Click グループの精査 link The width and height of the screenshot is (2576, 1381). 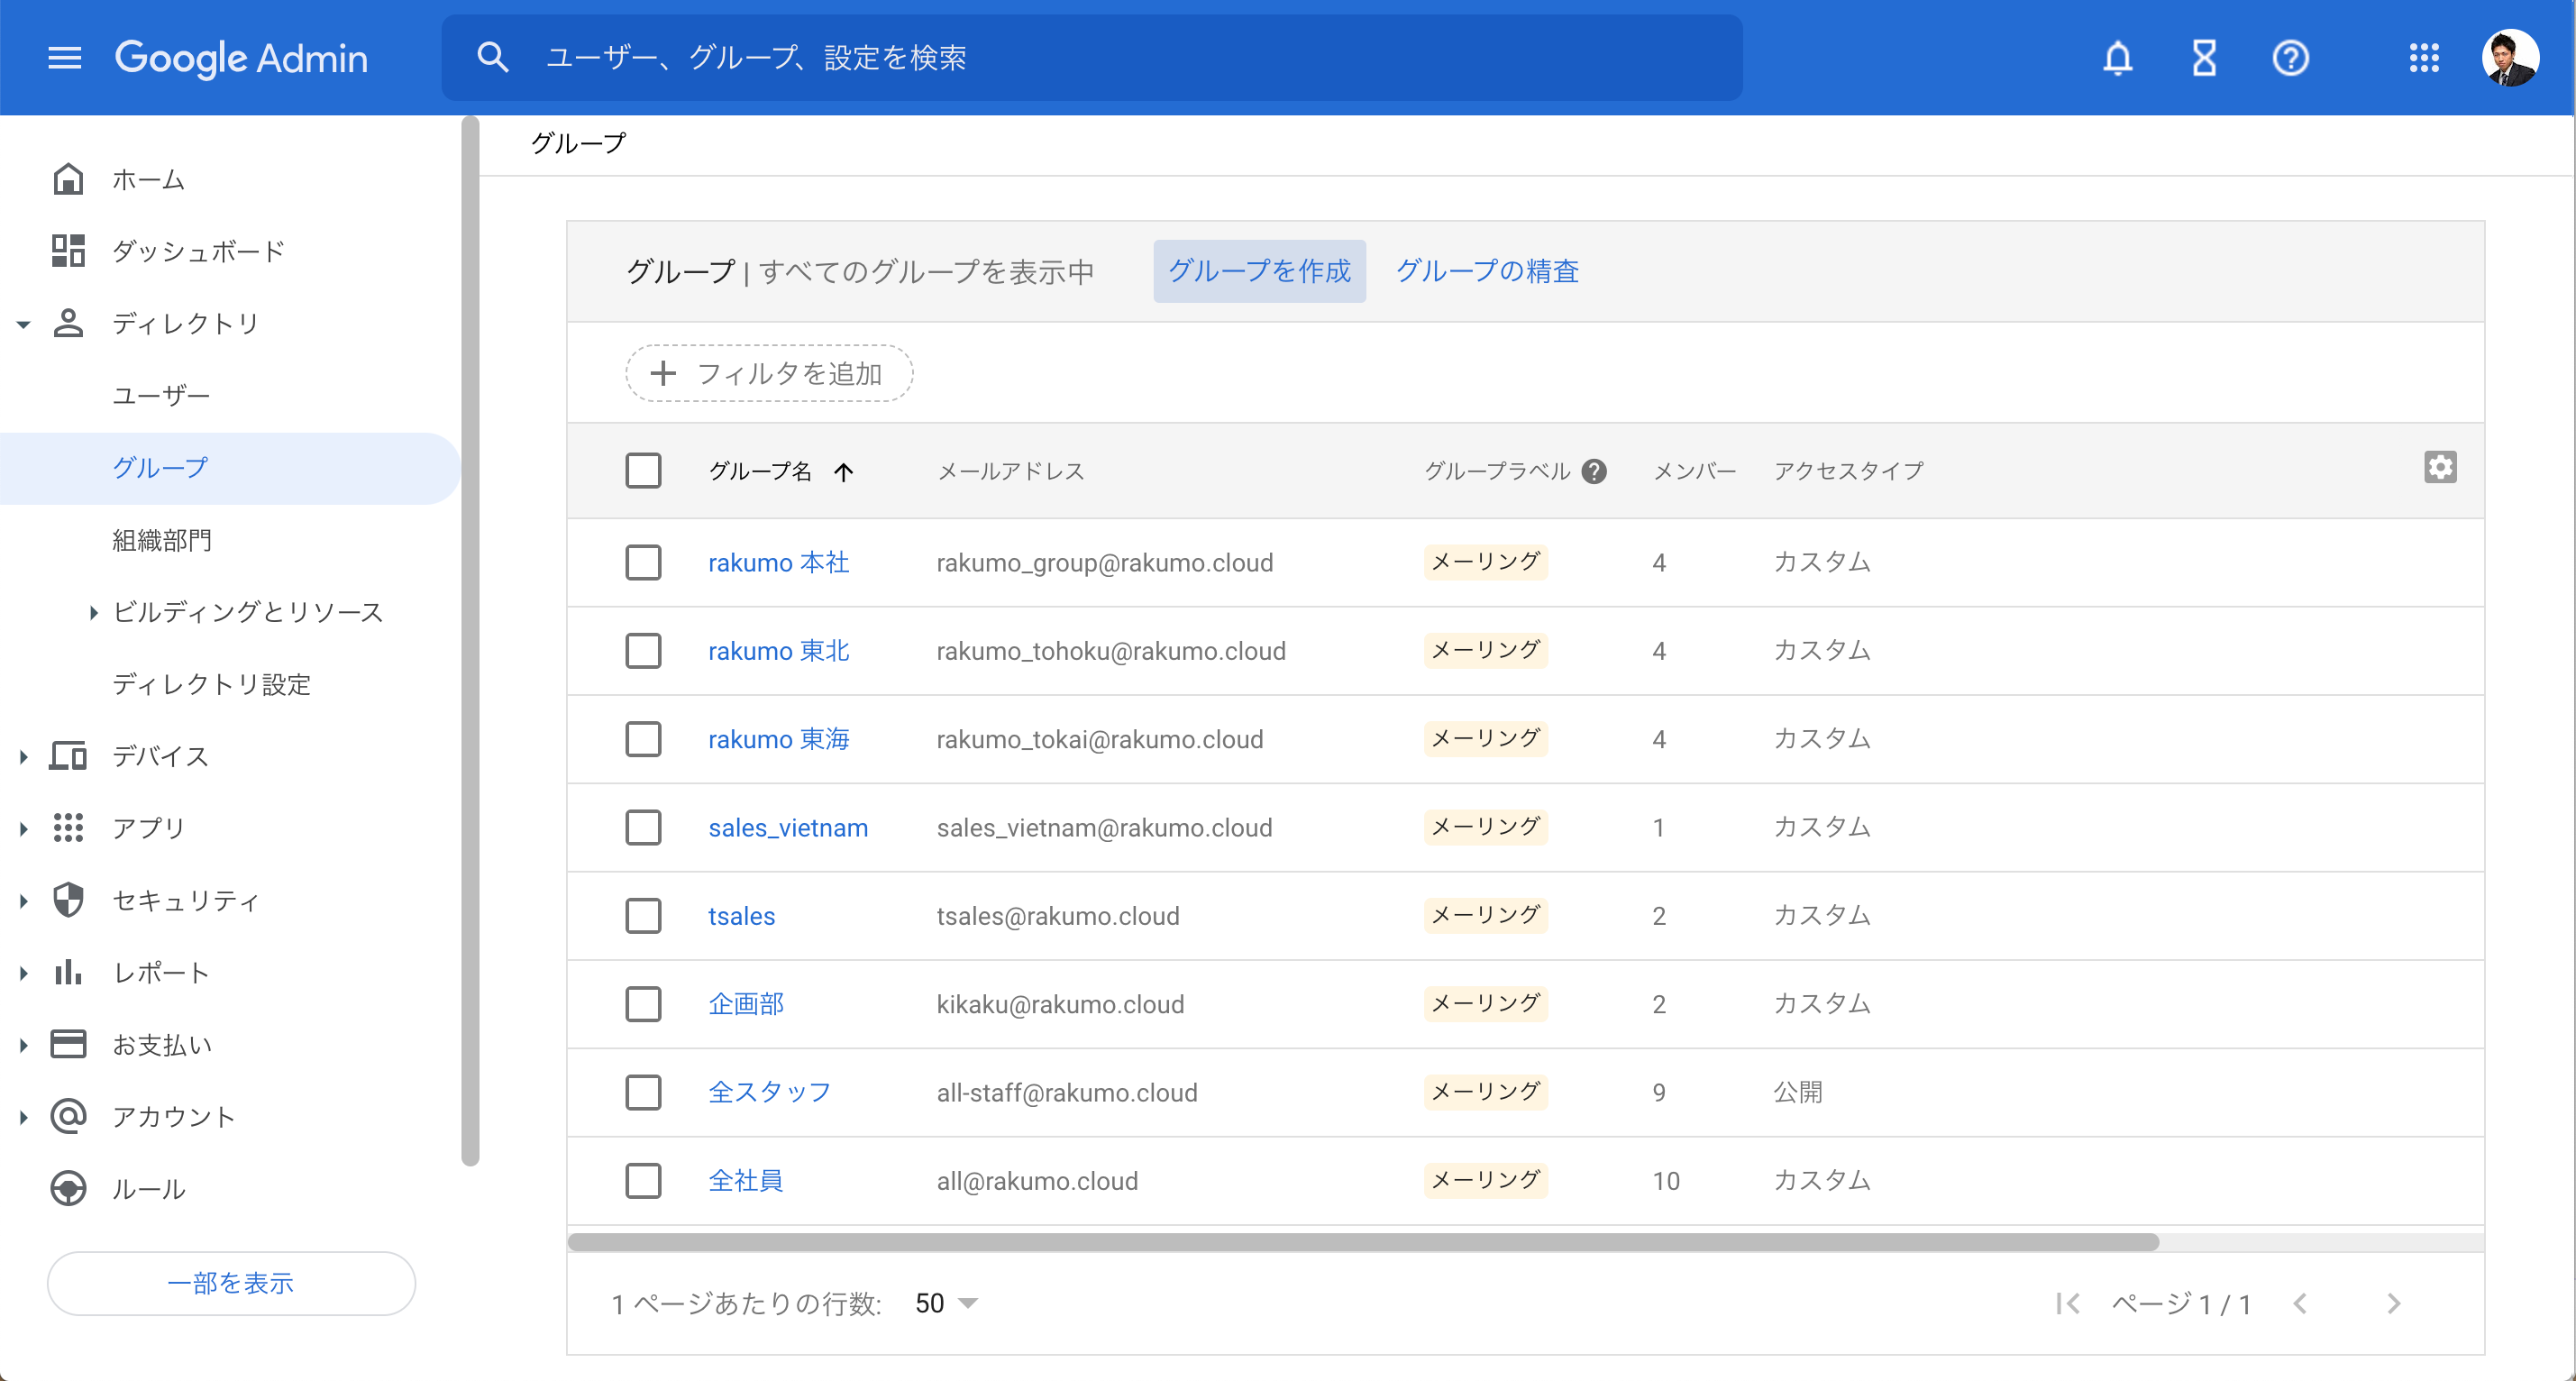pos(1487,271)
